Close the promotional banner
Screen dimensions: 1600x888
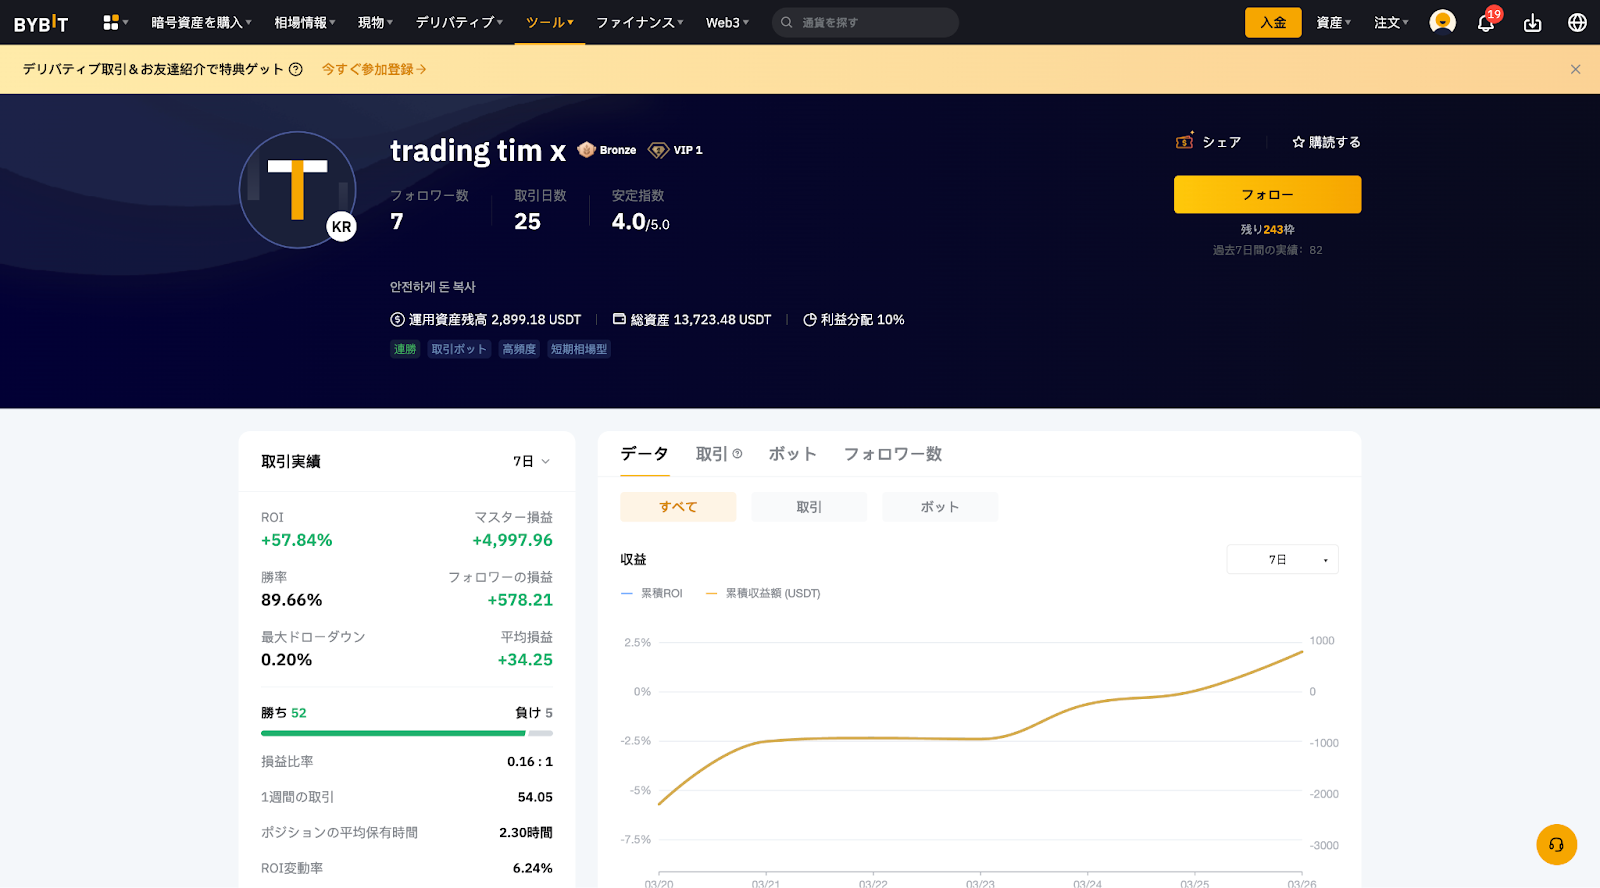click(x=1575, y=69)
